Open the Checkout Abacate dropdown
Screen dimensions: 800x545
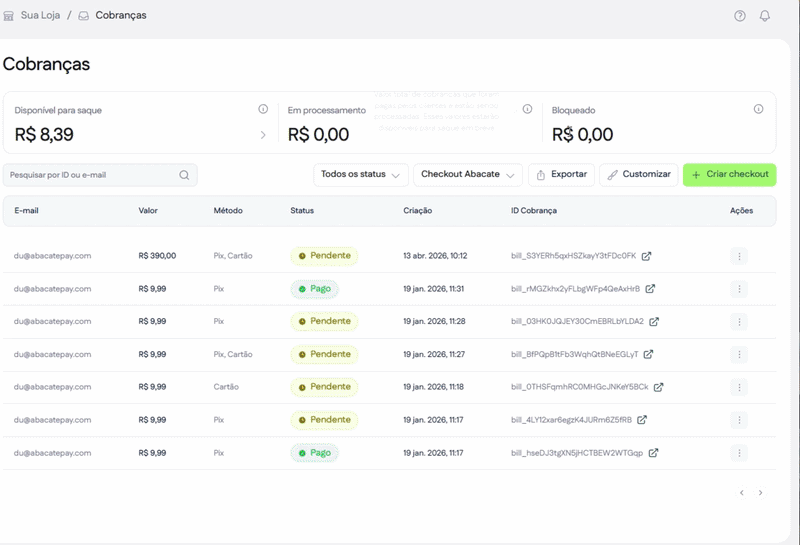[x=468, y=175]
